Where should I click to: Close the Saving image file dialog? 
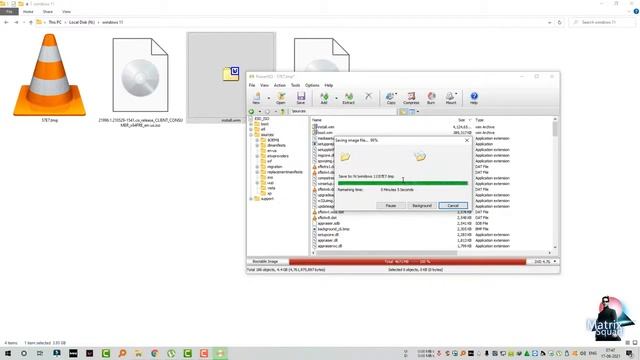tap(467, 140)
